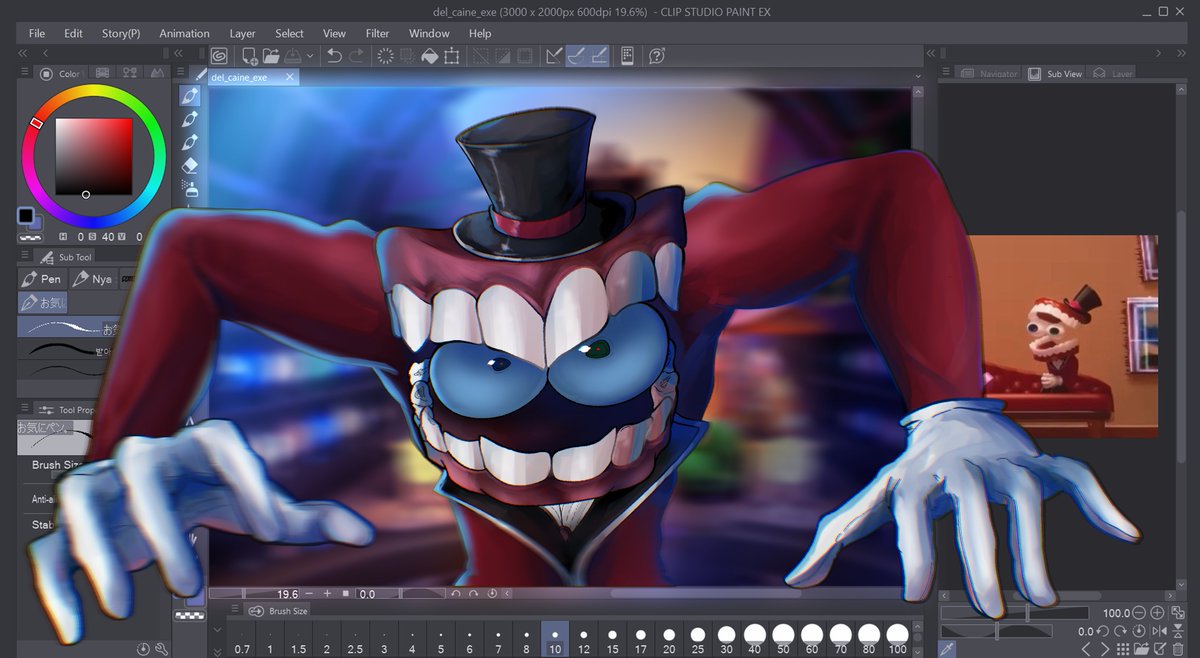Screen dimensions: 1200x658
Task: Switch to the Layer tab in right panel
Action: coord(1113,73)
